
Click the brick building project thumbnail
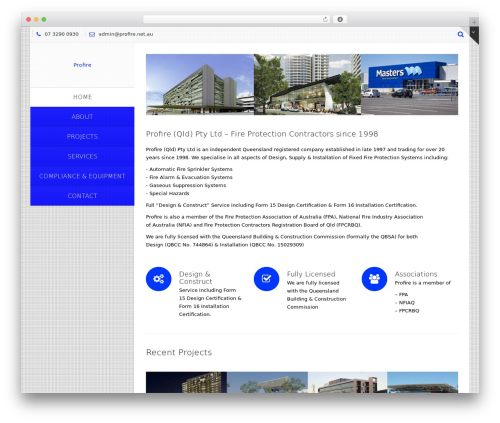pos(348,382)
